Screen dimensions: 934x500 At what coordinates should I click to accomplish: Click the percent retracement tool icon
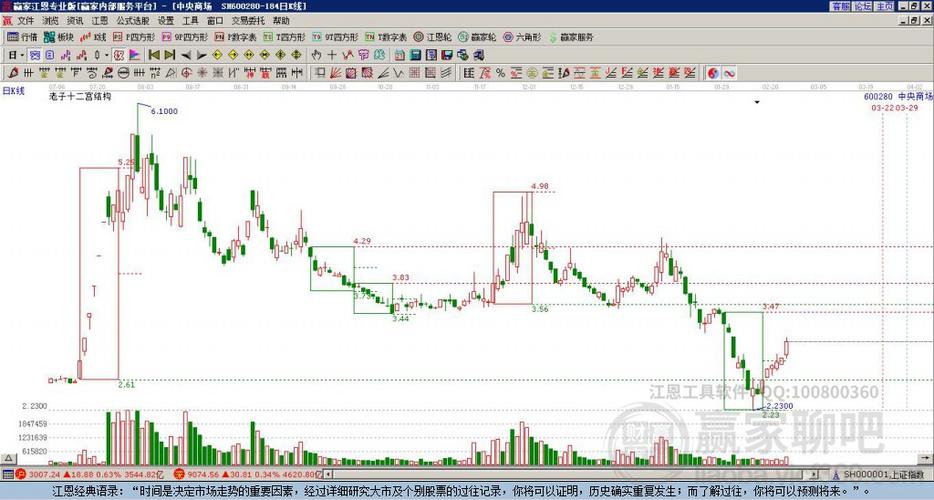[x=500, y=73]
